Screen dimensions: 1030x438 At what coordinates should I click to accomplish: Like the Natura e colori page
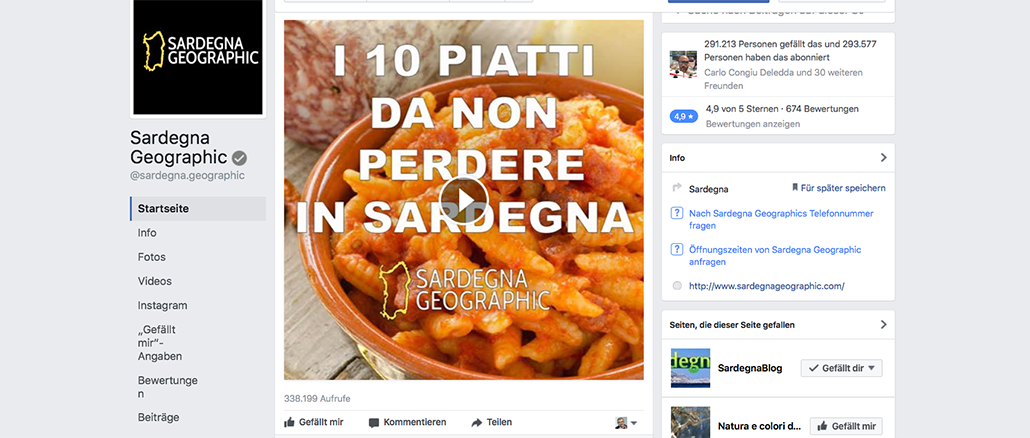[x=846, y=426]
